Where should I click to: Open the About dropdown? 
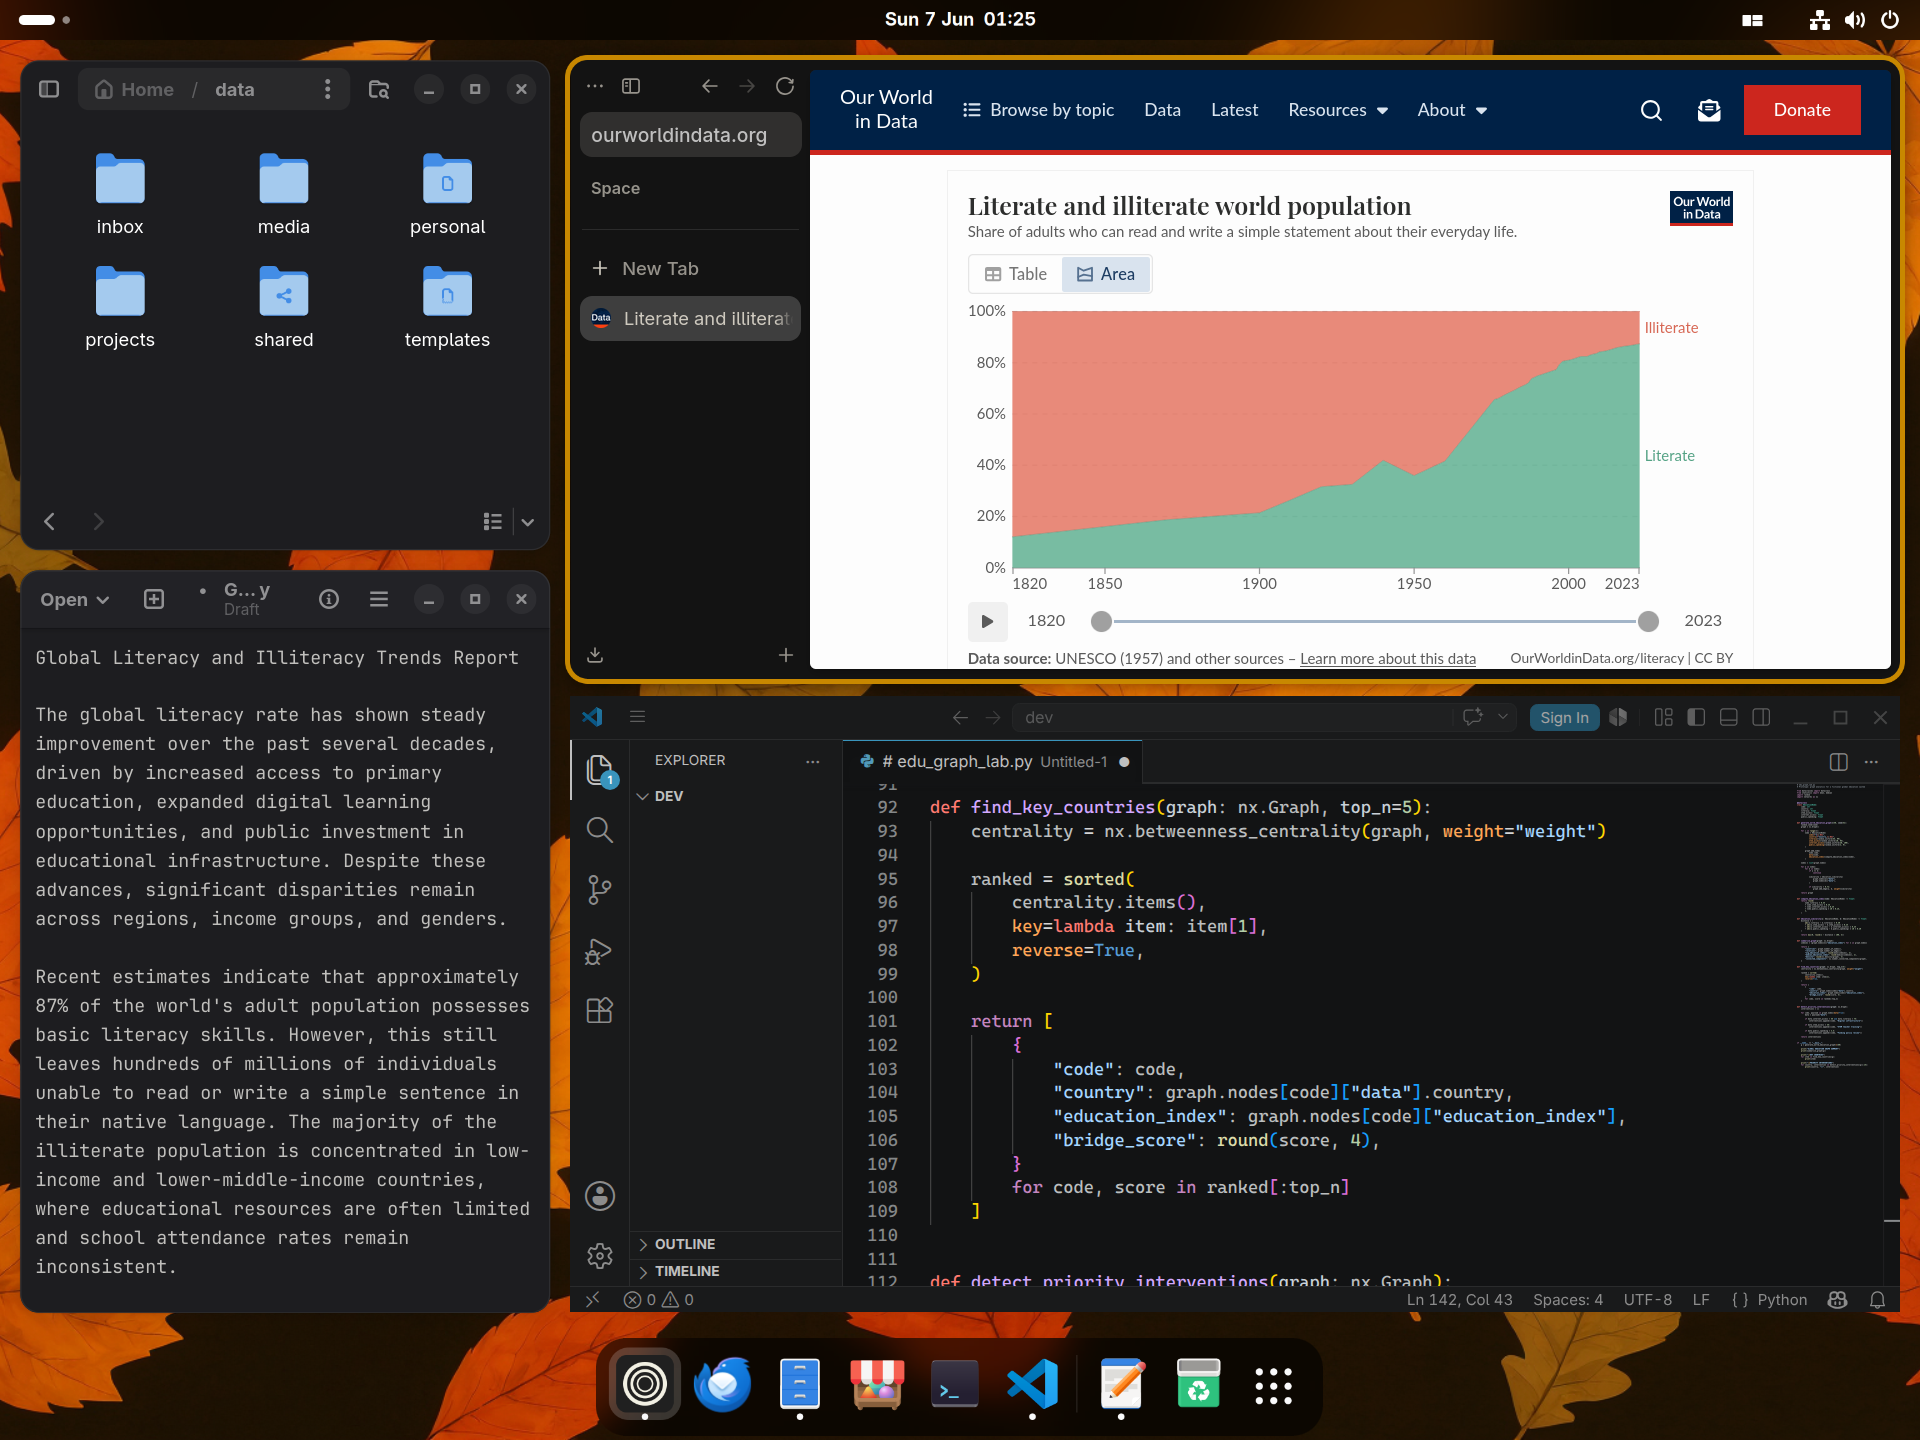pyautogui.click(x=1452, y=110)
